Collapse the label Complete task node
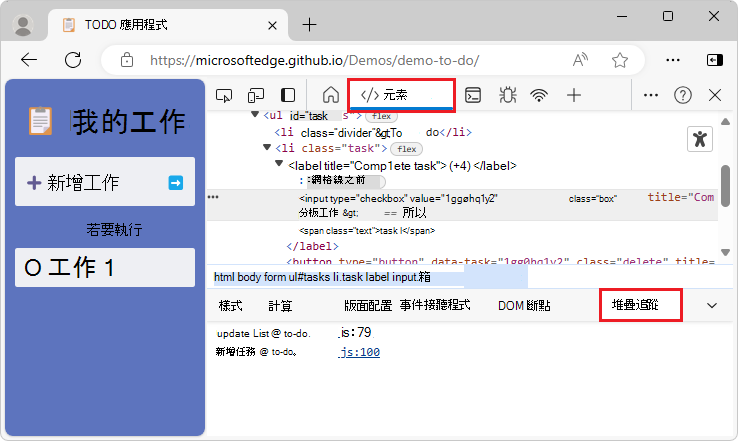This screenshot has width=738, height=441. click(279, 163)
